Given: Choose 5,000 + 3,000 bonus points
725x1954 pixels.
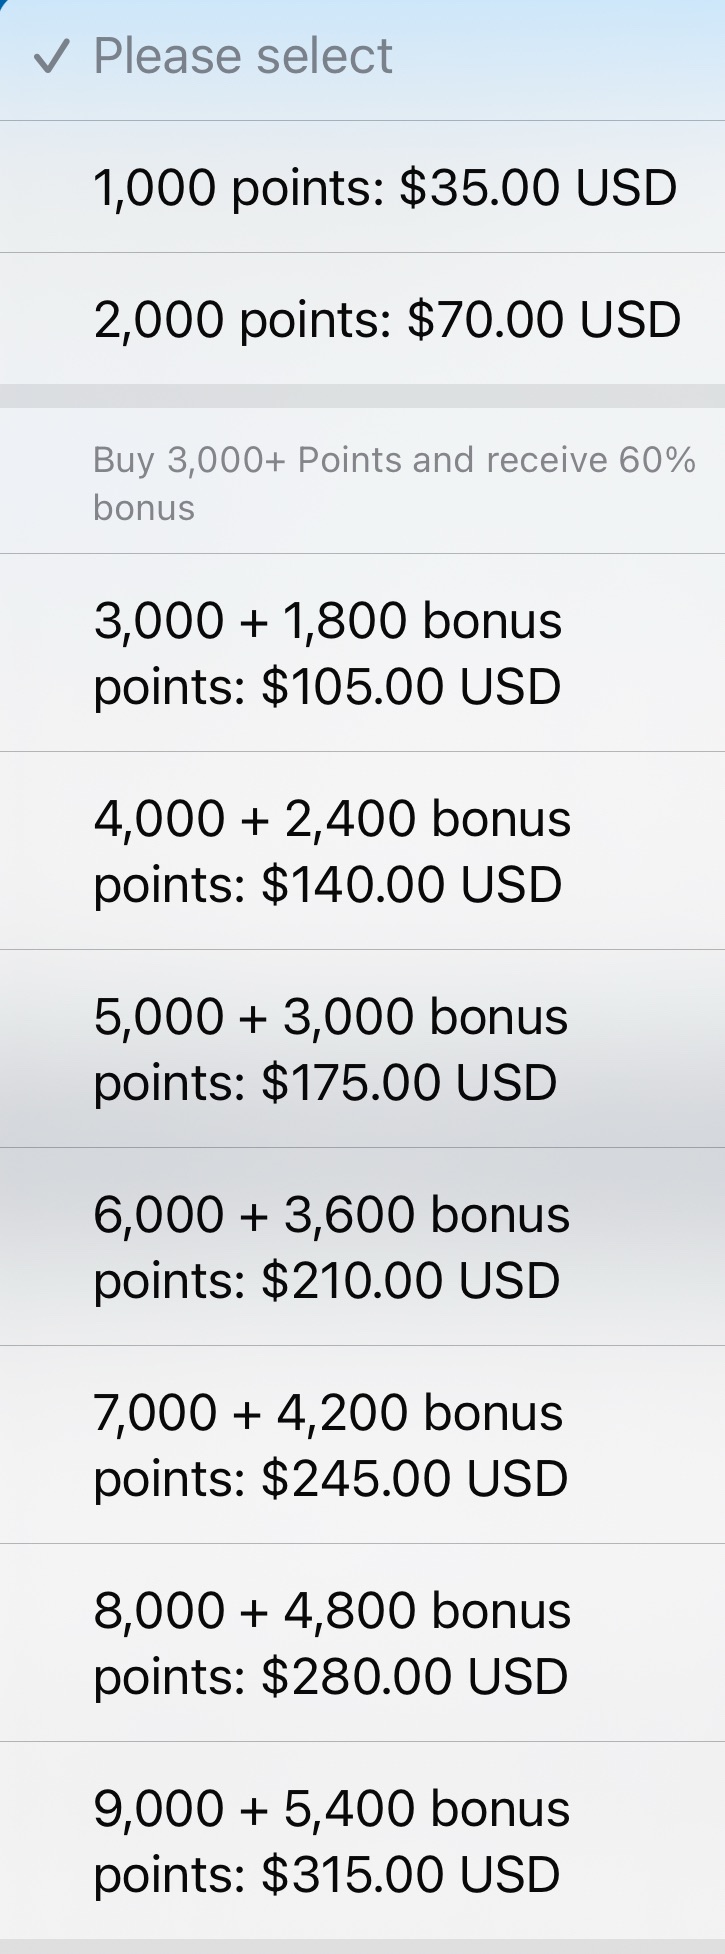Looking at the screenshot, I should 330,1049.
